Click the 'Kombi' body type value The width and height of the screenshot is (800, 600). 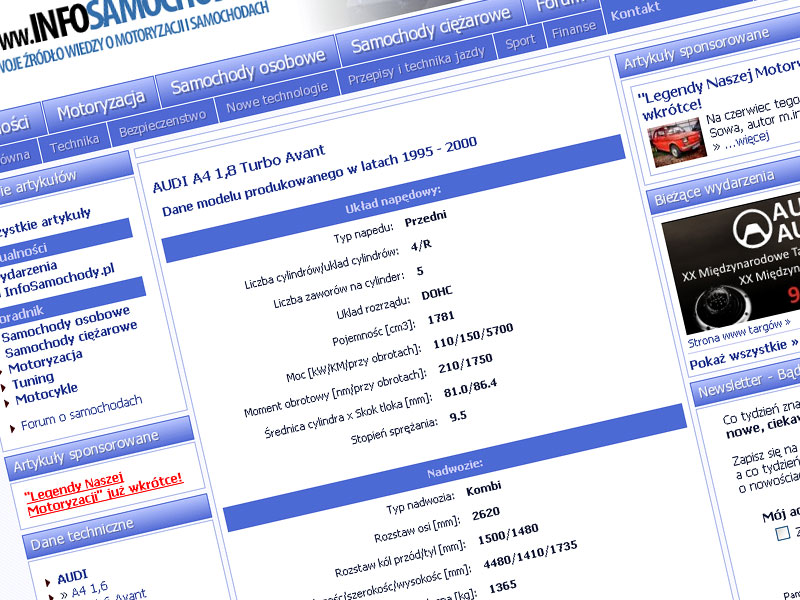tap(484, 488)
